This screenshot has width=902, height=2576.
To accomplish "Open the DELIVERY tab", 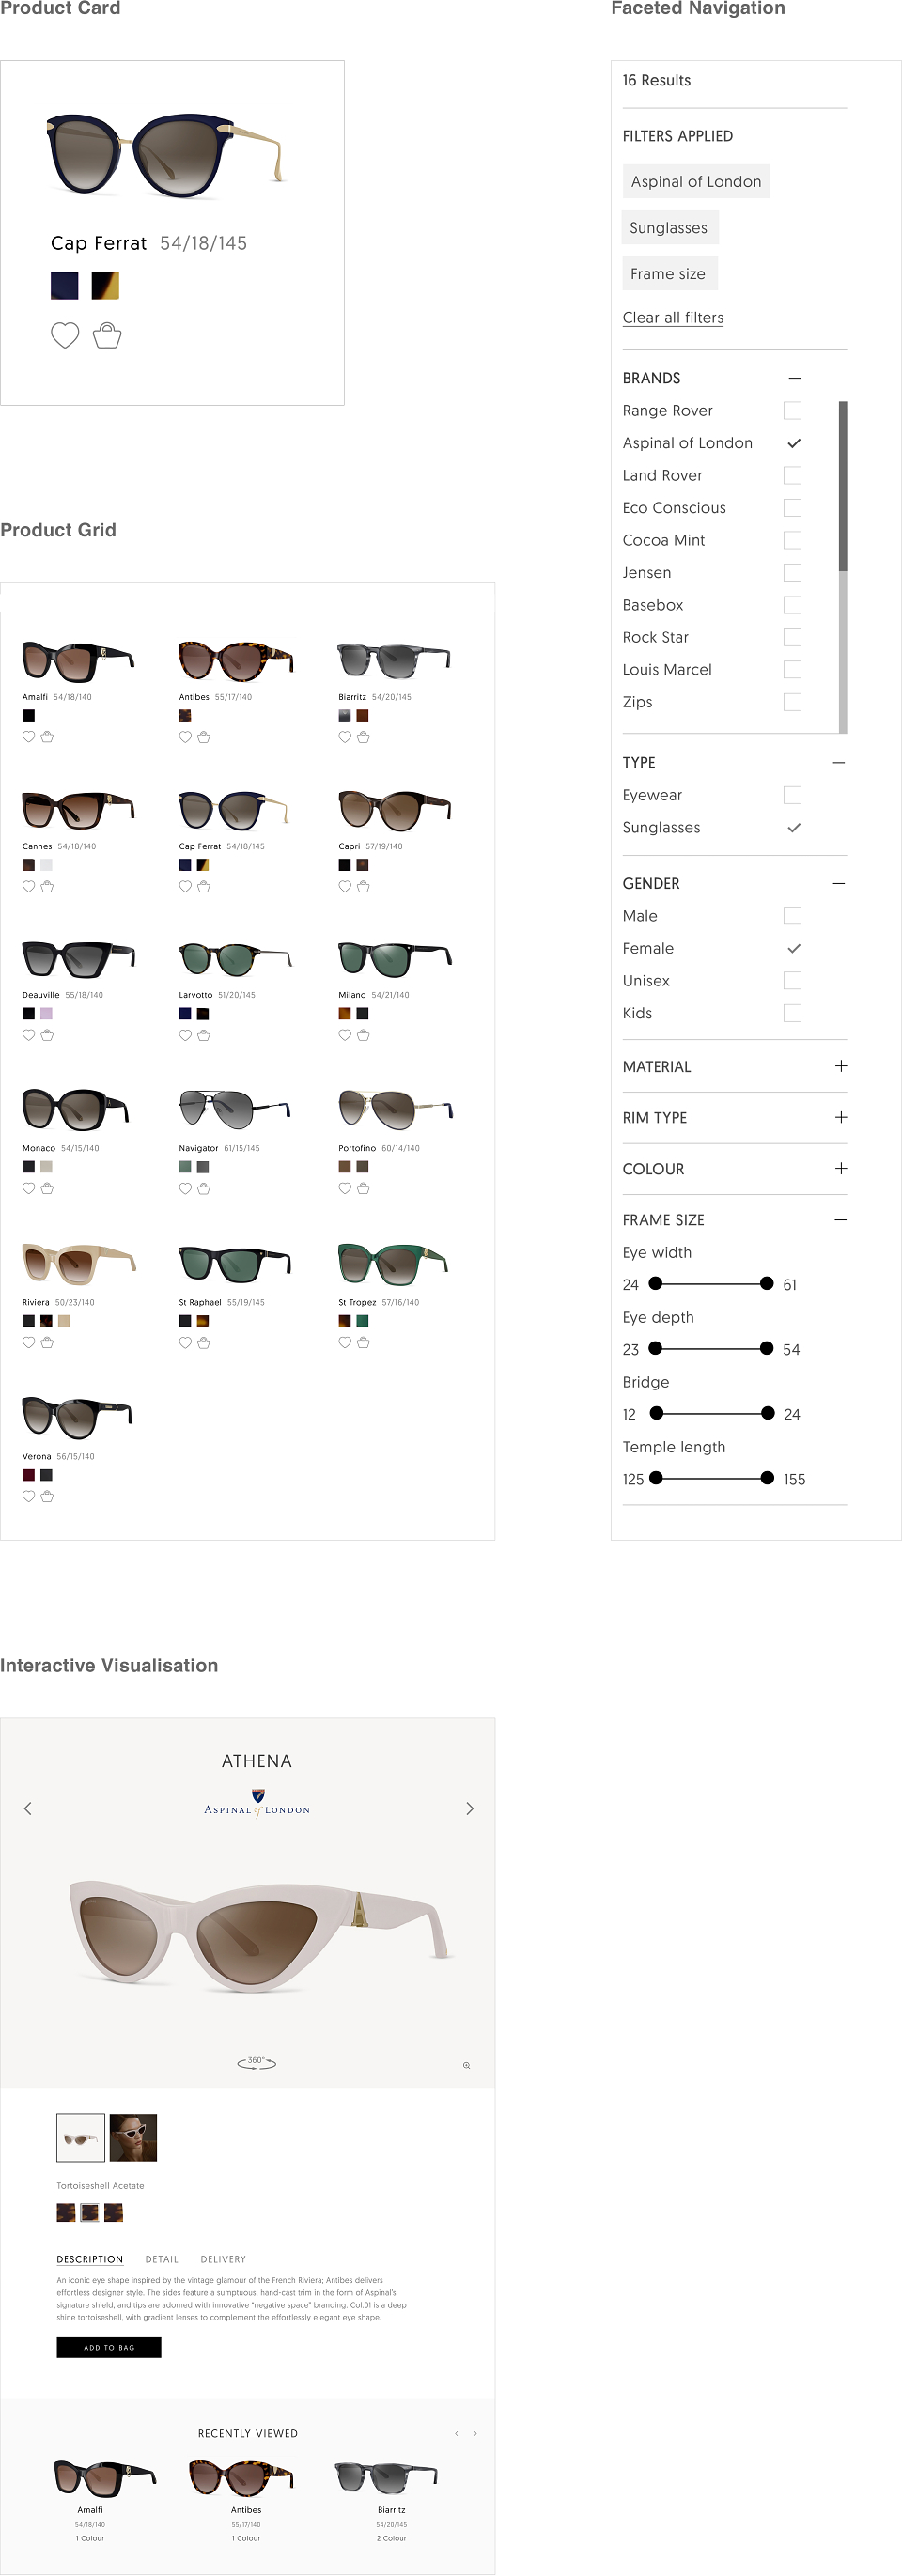I will click(223, 2259).
